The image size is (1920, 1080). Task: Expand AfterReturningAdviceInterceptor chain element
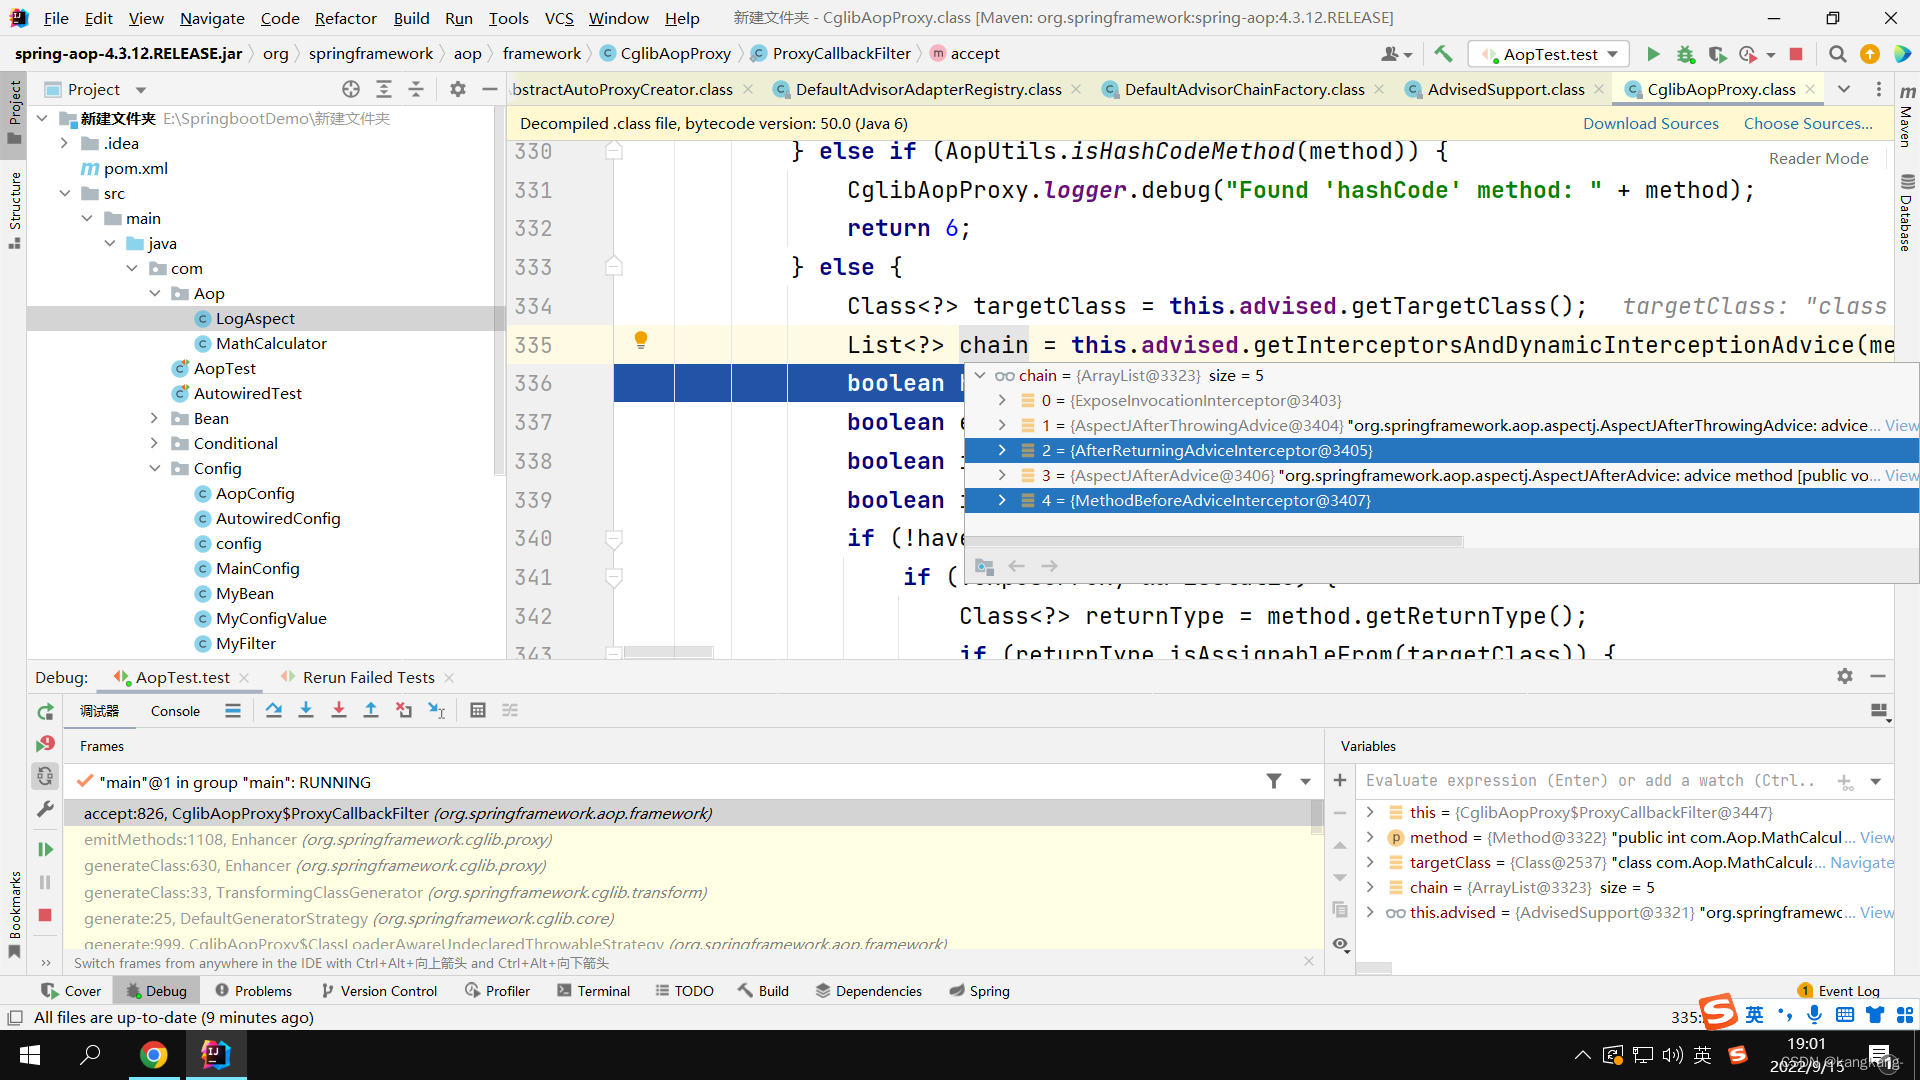[x=1002, y=450]
